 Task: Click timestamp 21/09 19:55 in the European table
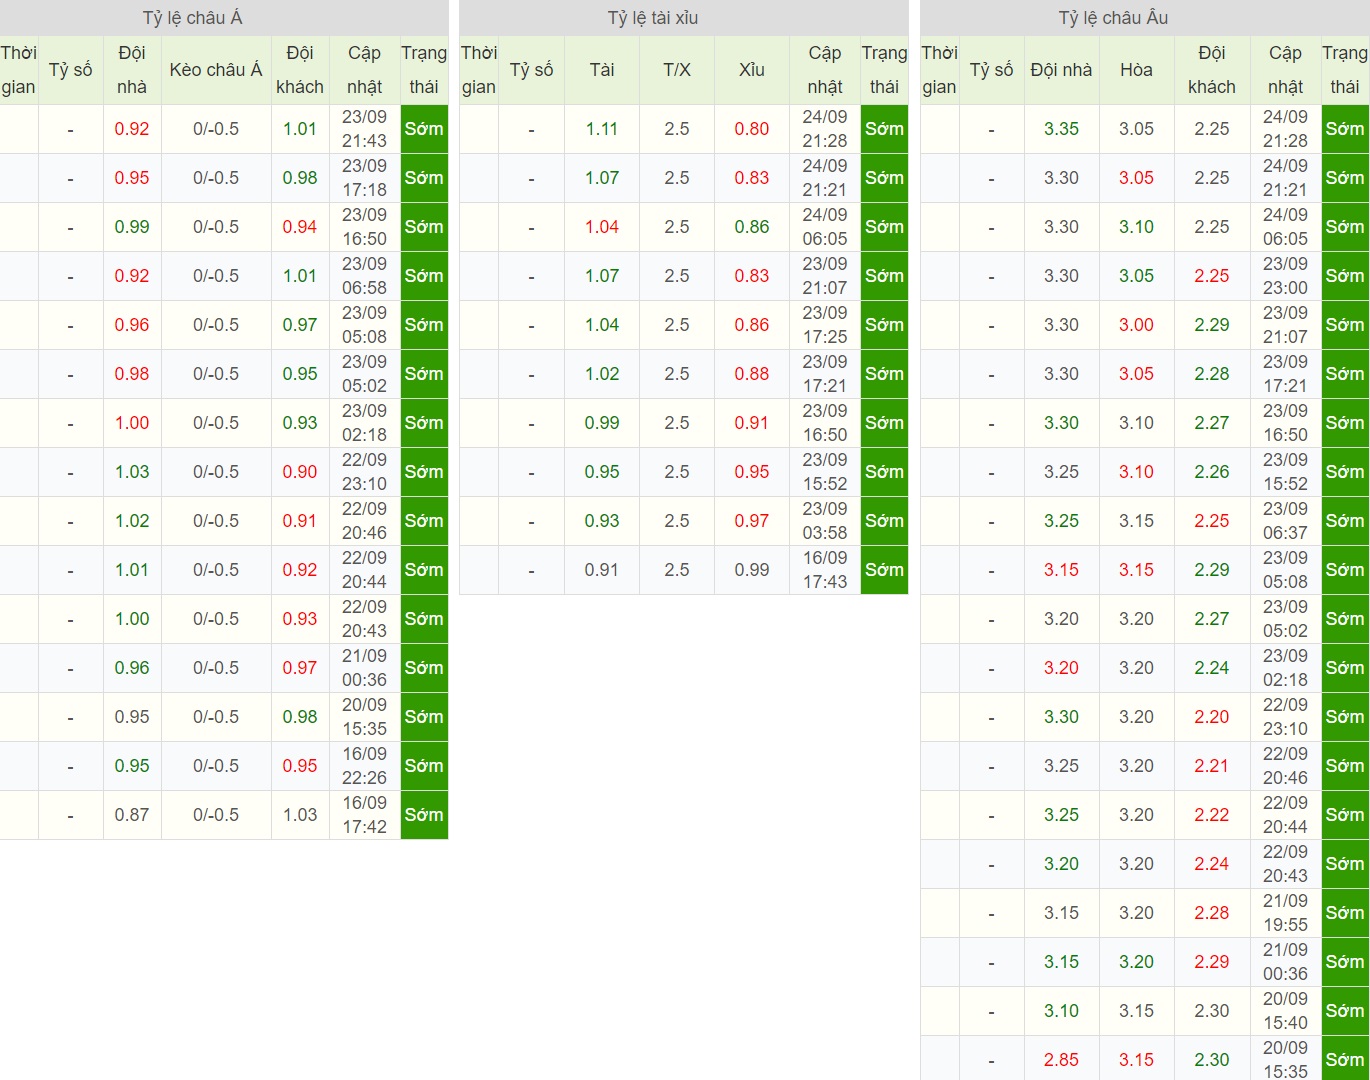[1285, 913]
